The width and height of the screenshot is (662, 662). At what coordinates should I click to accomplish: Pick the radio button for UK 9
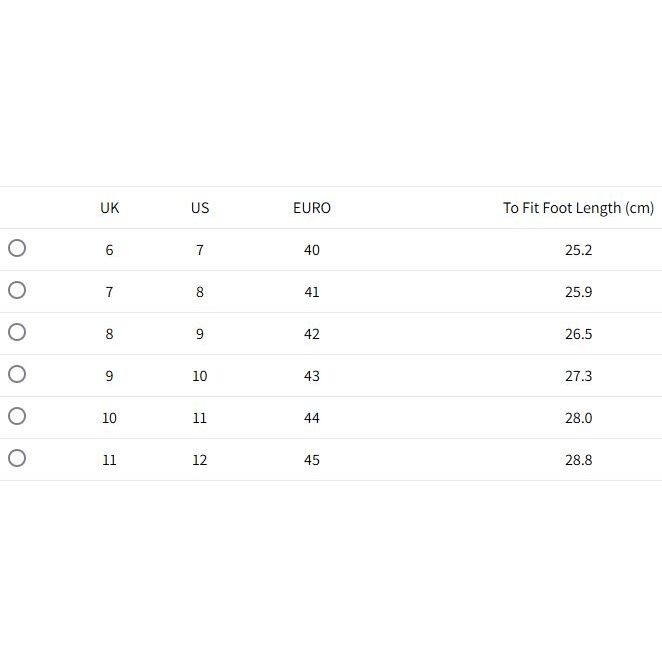(x=17, y=374)
